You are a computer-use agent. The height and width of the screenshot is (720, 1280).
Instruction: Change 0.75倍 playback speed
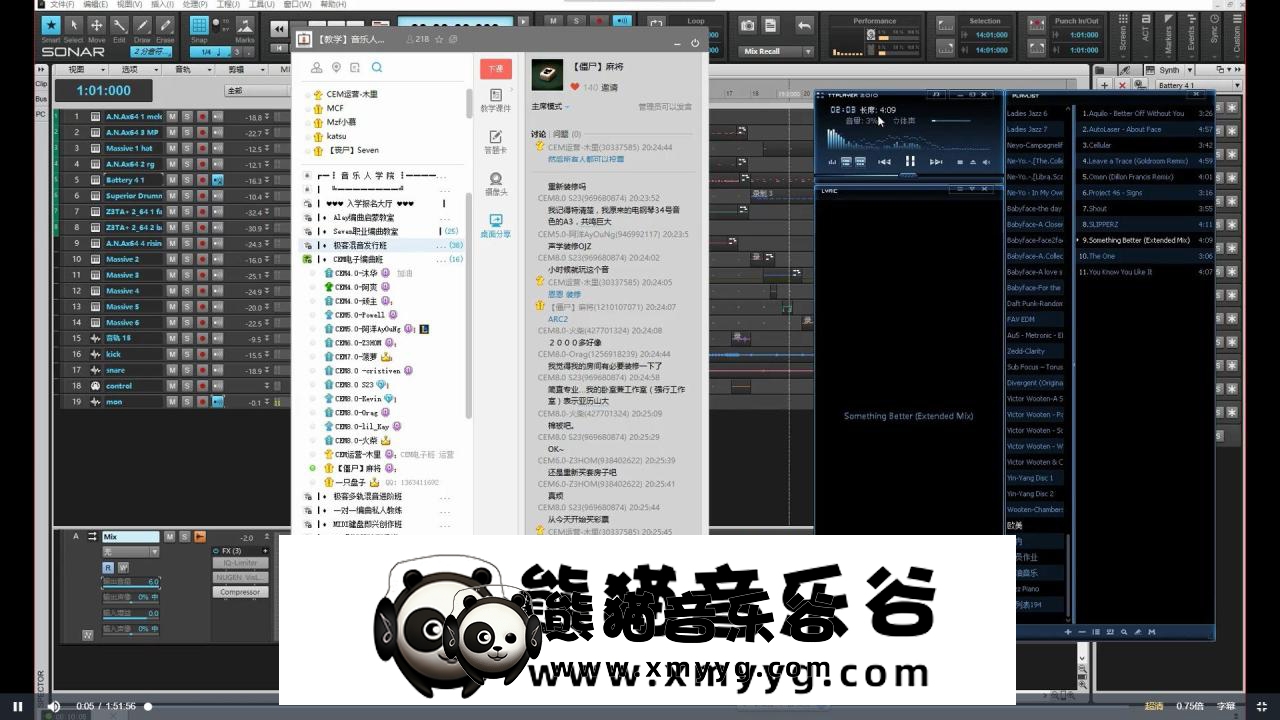pyautogui.click(x=1190, y=706)
